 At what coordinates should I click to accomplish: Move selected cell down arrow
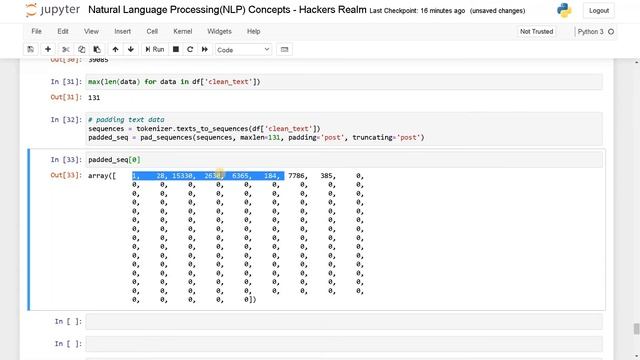(131, 49)
